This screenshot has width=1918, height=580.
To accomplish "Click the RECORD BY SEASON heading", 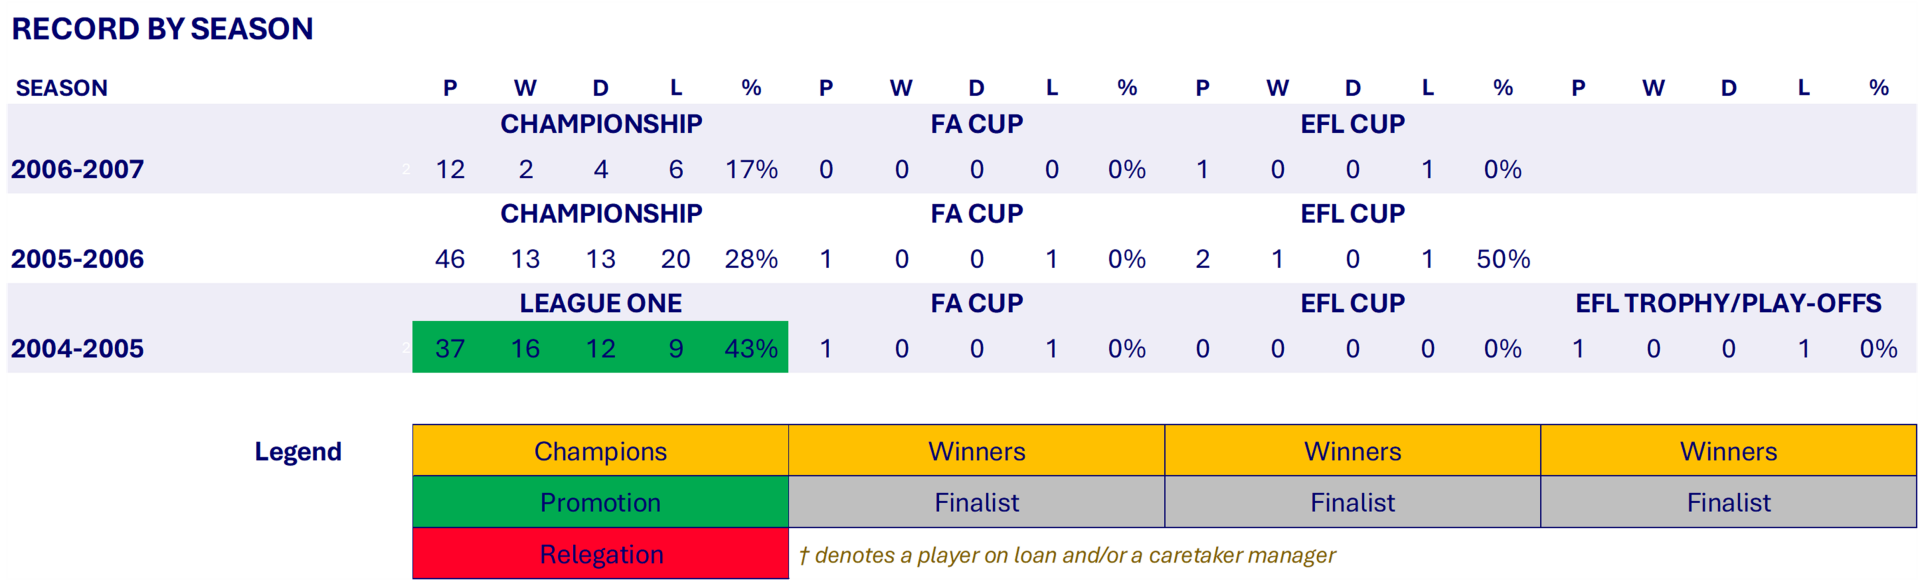I will [x=162, y=29].
